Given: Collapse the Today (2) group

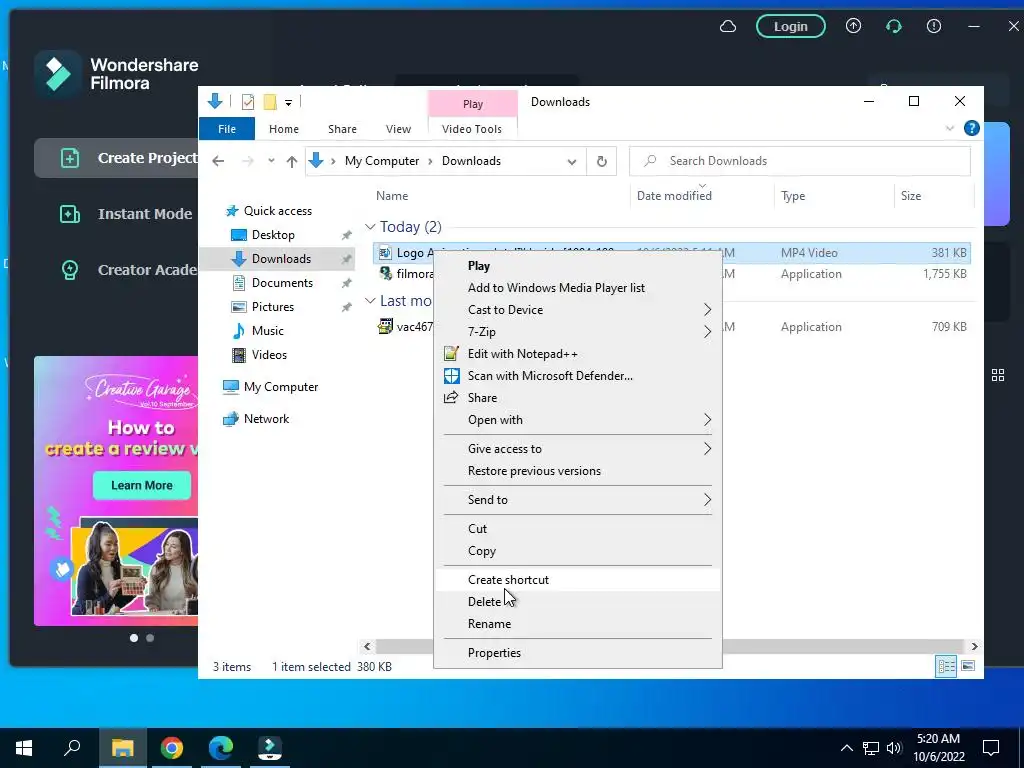Looking at the screenshot, I should click(370, 227).
